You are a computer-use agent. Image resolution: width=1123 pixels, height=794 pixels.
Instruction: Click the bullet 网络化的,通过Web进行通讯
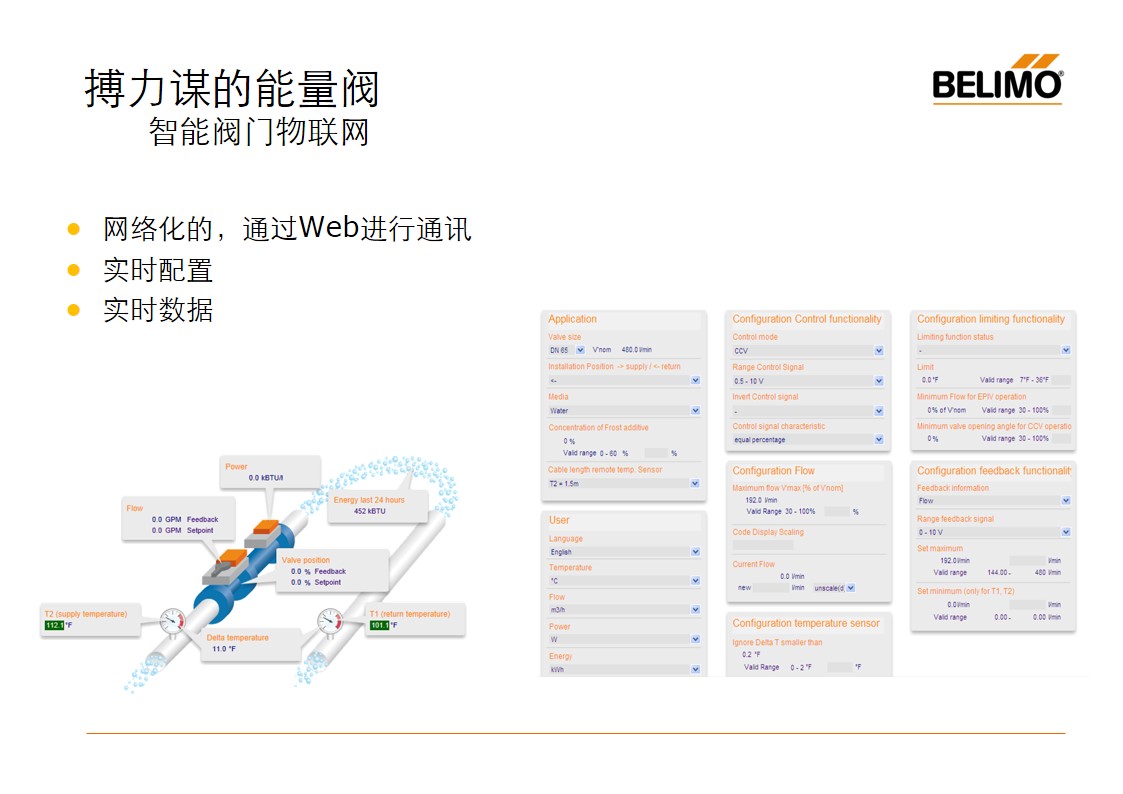point(287,228)
